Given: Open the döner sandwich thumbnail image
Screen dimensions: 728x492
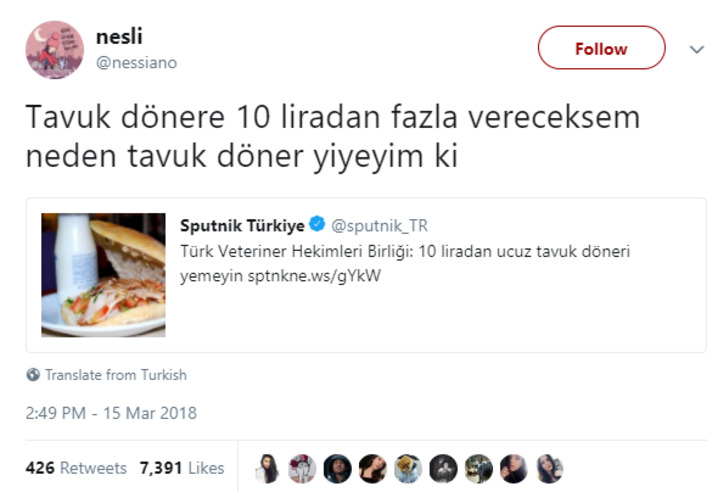Looking at the screenshot, I should [104, 275].
